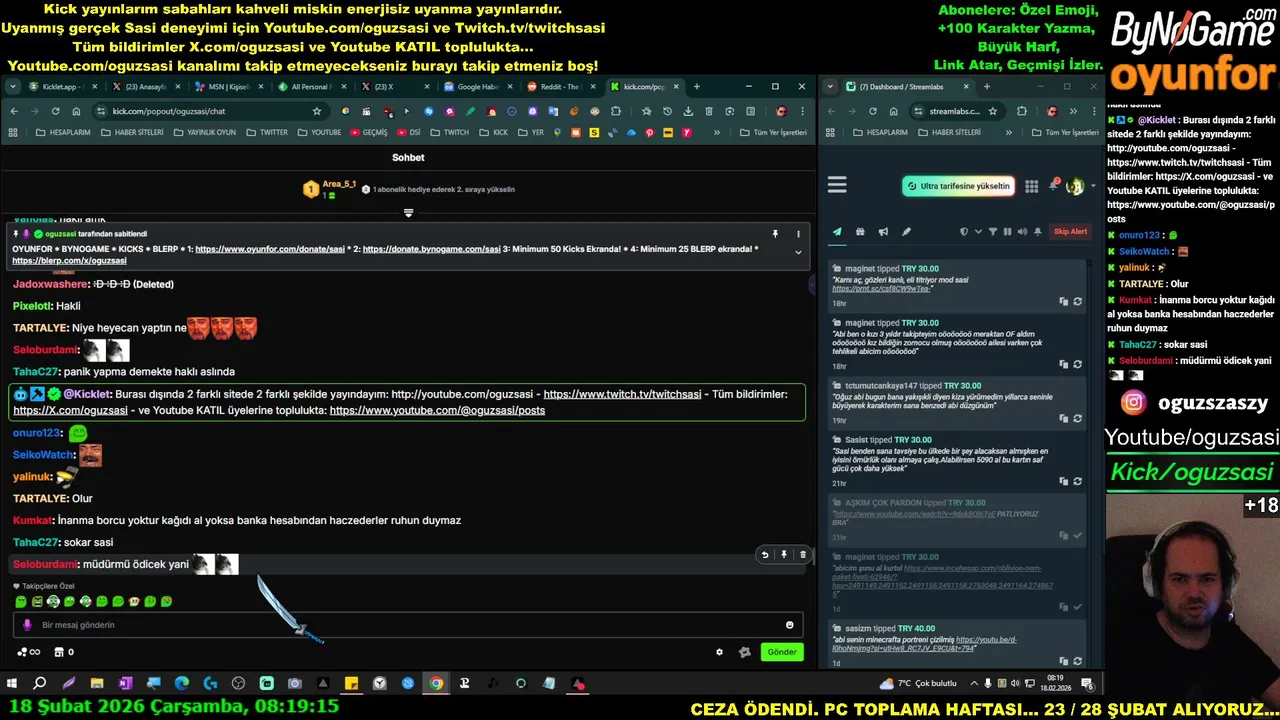Click 'Ultra tarifesine yükseltin' button
This screenshot has height=720, width=1280.
(958, 186)
